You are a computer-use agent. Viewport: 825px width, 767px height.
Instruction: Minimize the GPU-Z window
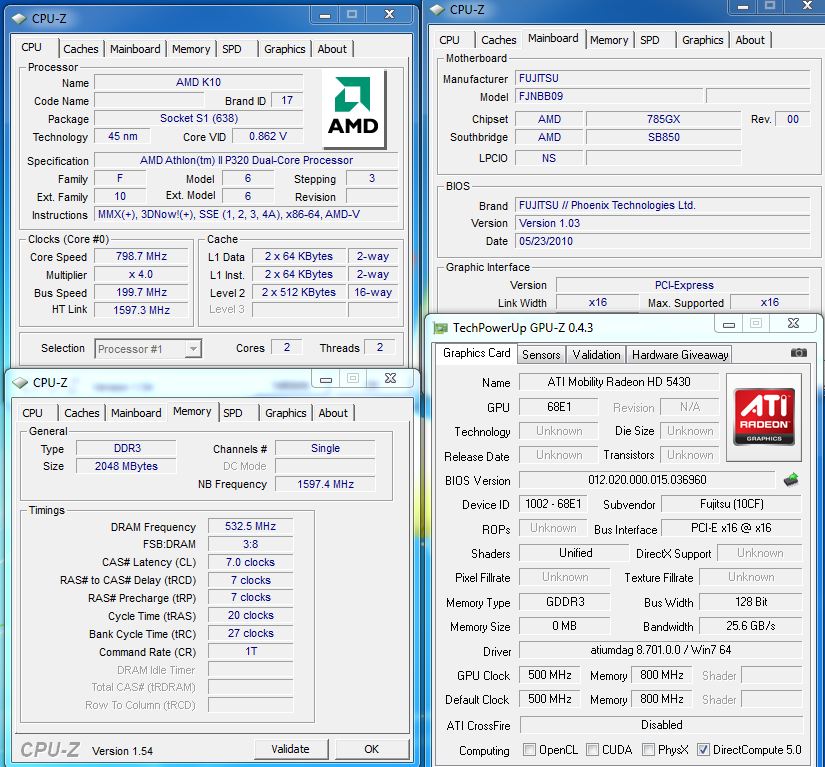(729, 324)
